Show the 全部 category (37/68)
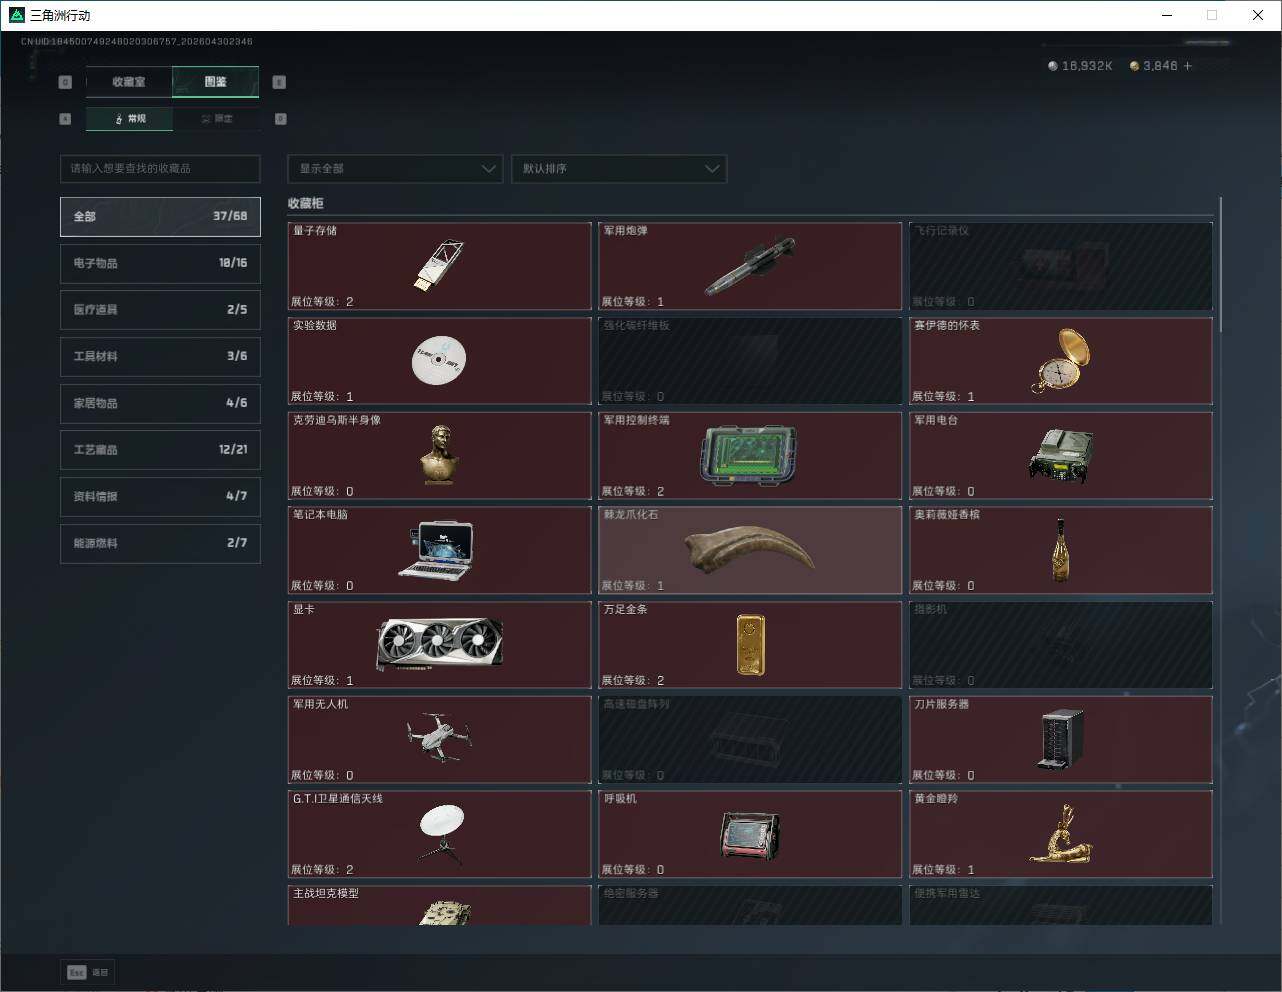The height and width of the screenshot is (992, 1282). pos(160,216)
